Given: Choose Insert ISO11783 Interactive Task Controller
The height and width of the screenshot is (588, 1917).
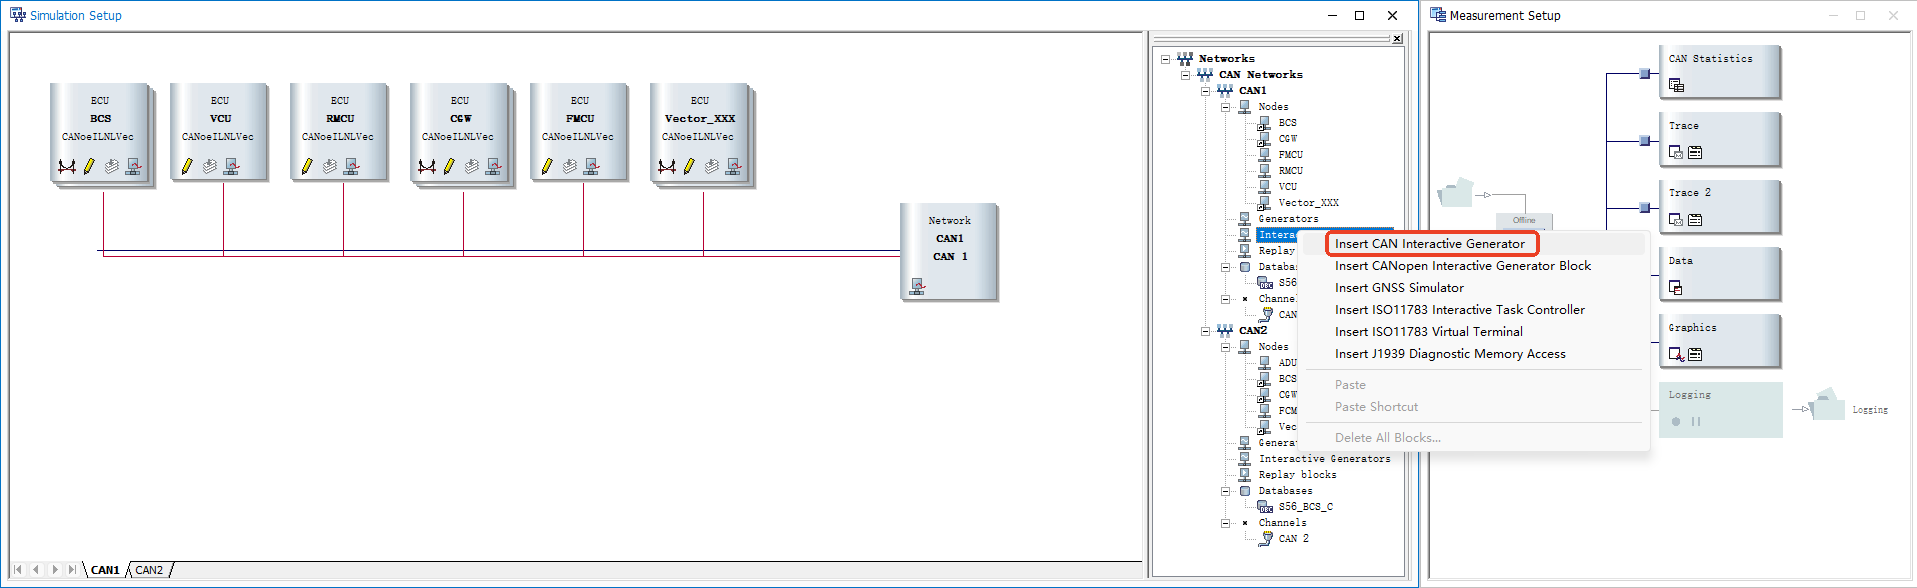Looking at the screenshot, I should click(x=1460, y=310).
